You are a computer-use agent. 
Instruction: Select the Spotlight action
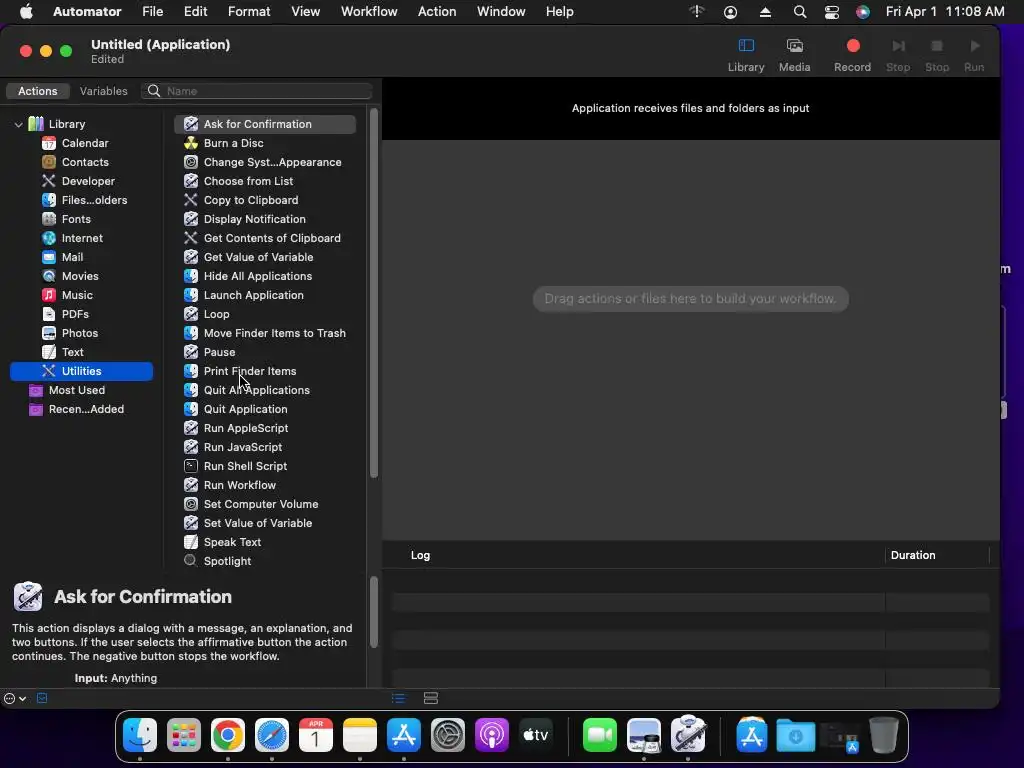265,560
